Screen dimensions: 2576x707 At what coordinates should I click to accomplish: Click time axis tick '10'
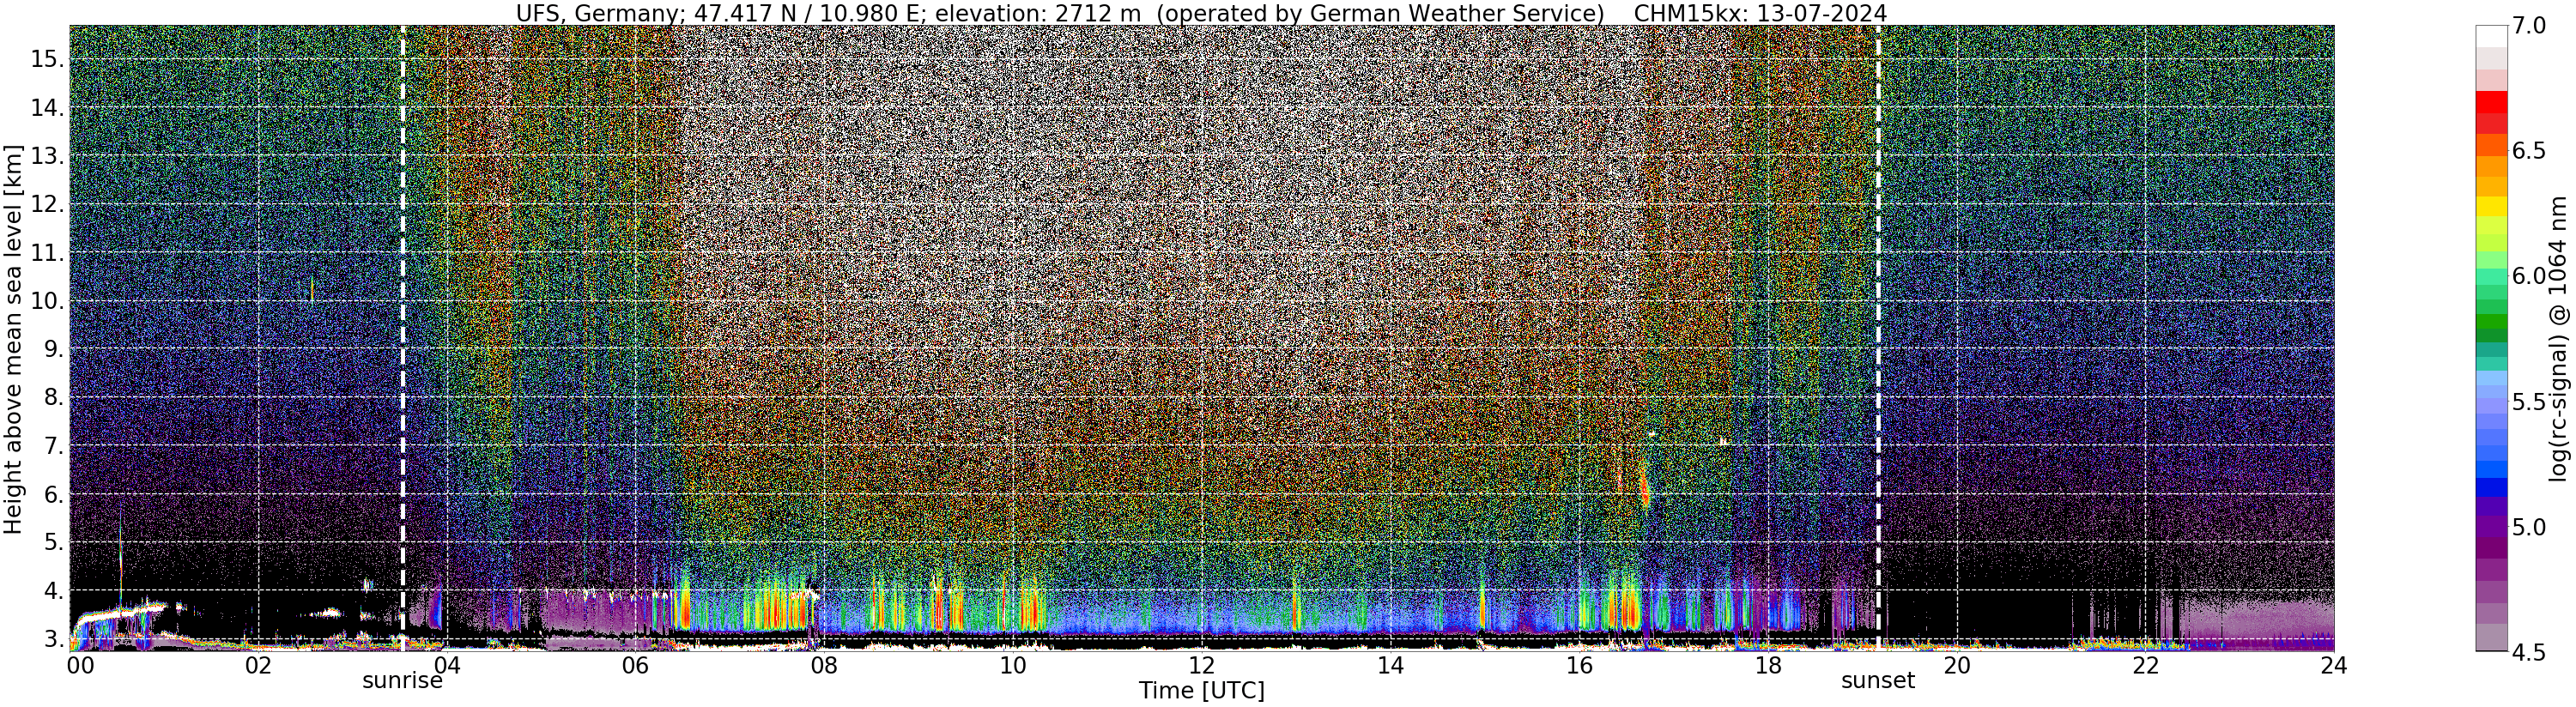point(1013,665)
